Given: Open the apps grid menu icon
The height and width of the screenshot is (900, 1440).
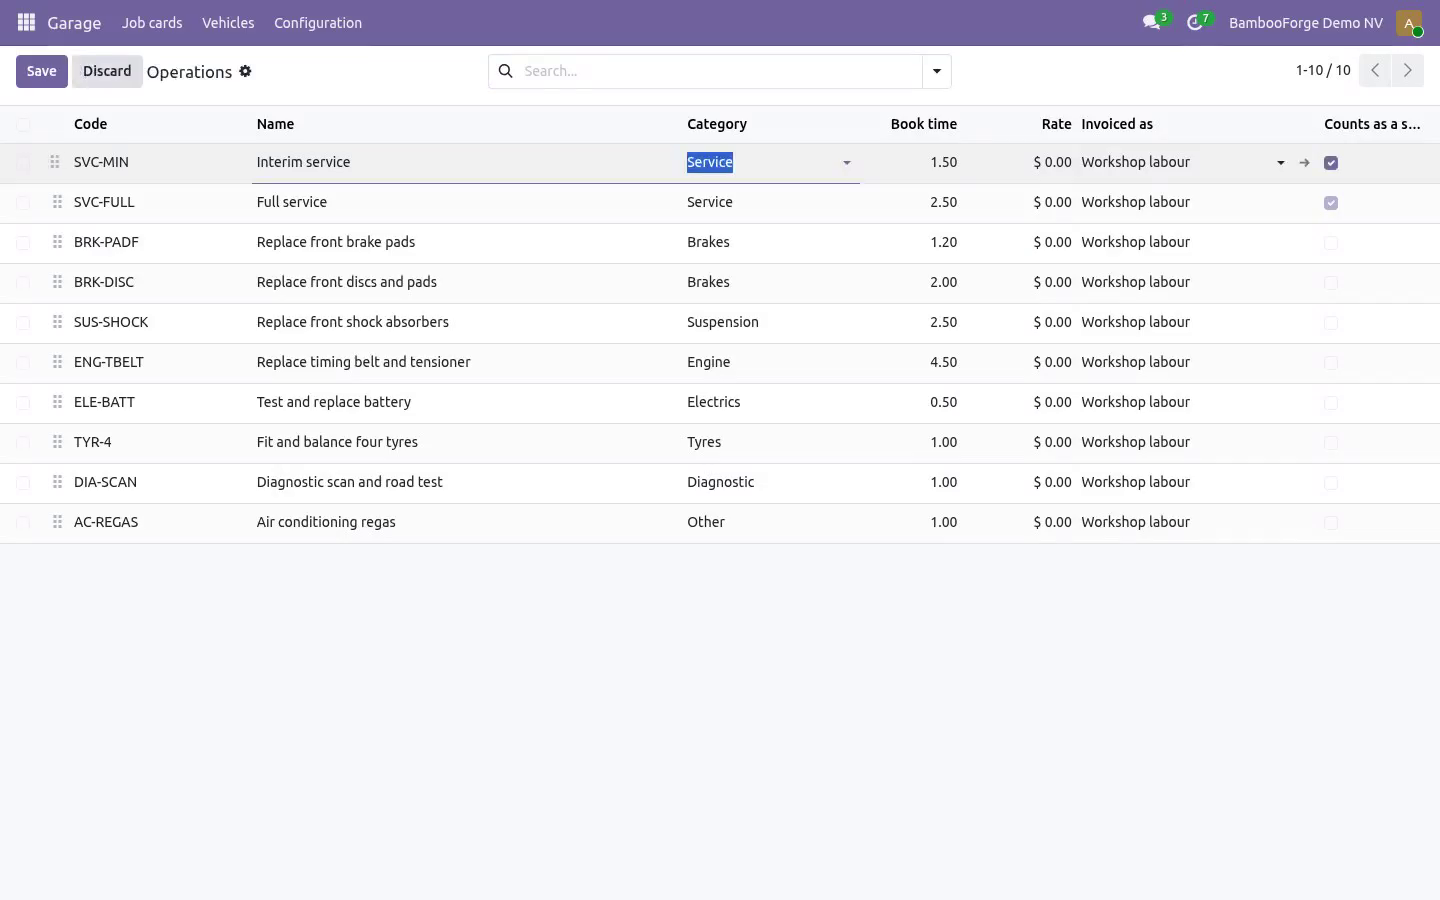Looking at the screenshot, I should click(x=26, y=22).
